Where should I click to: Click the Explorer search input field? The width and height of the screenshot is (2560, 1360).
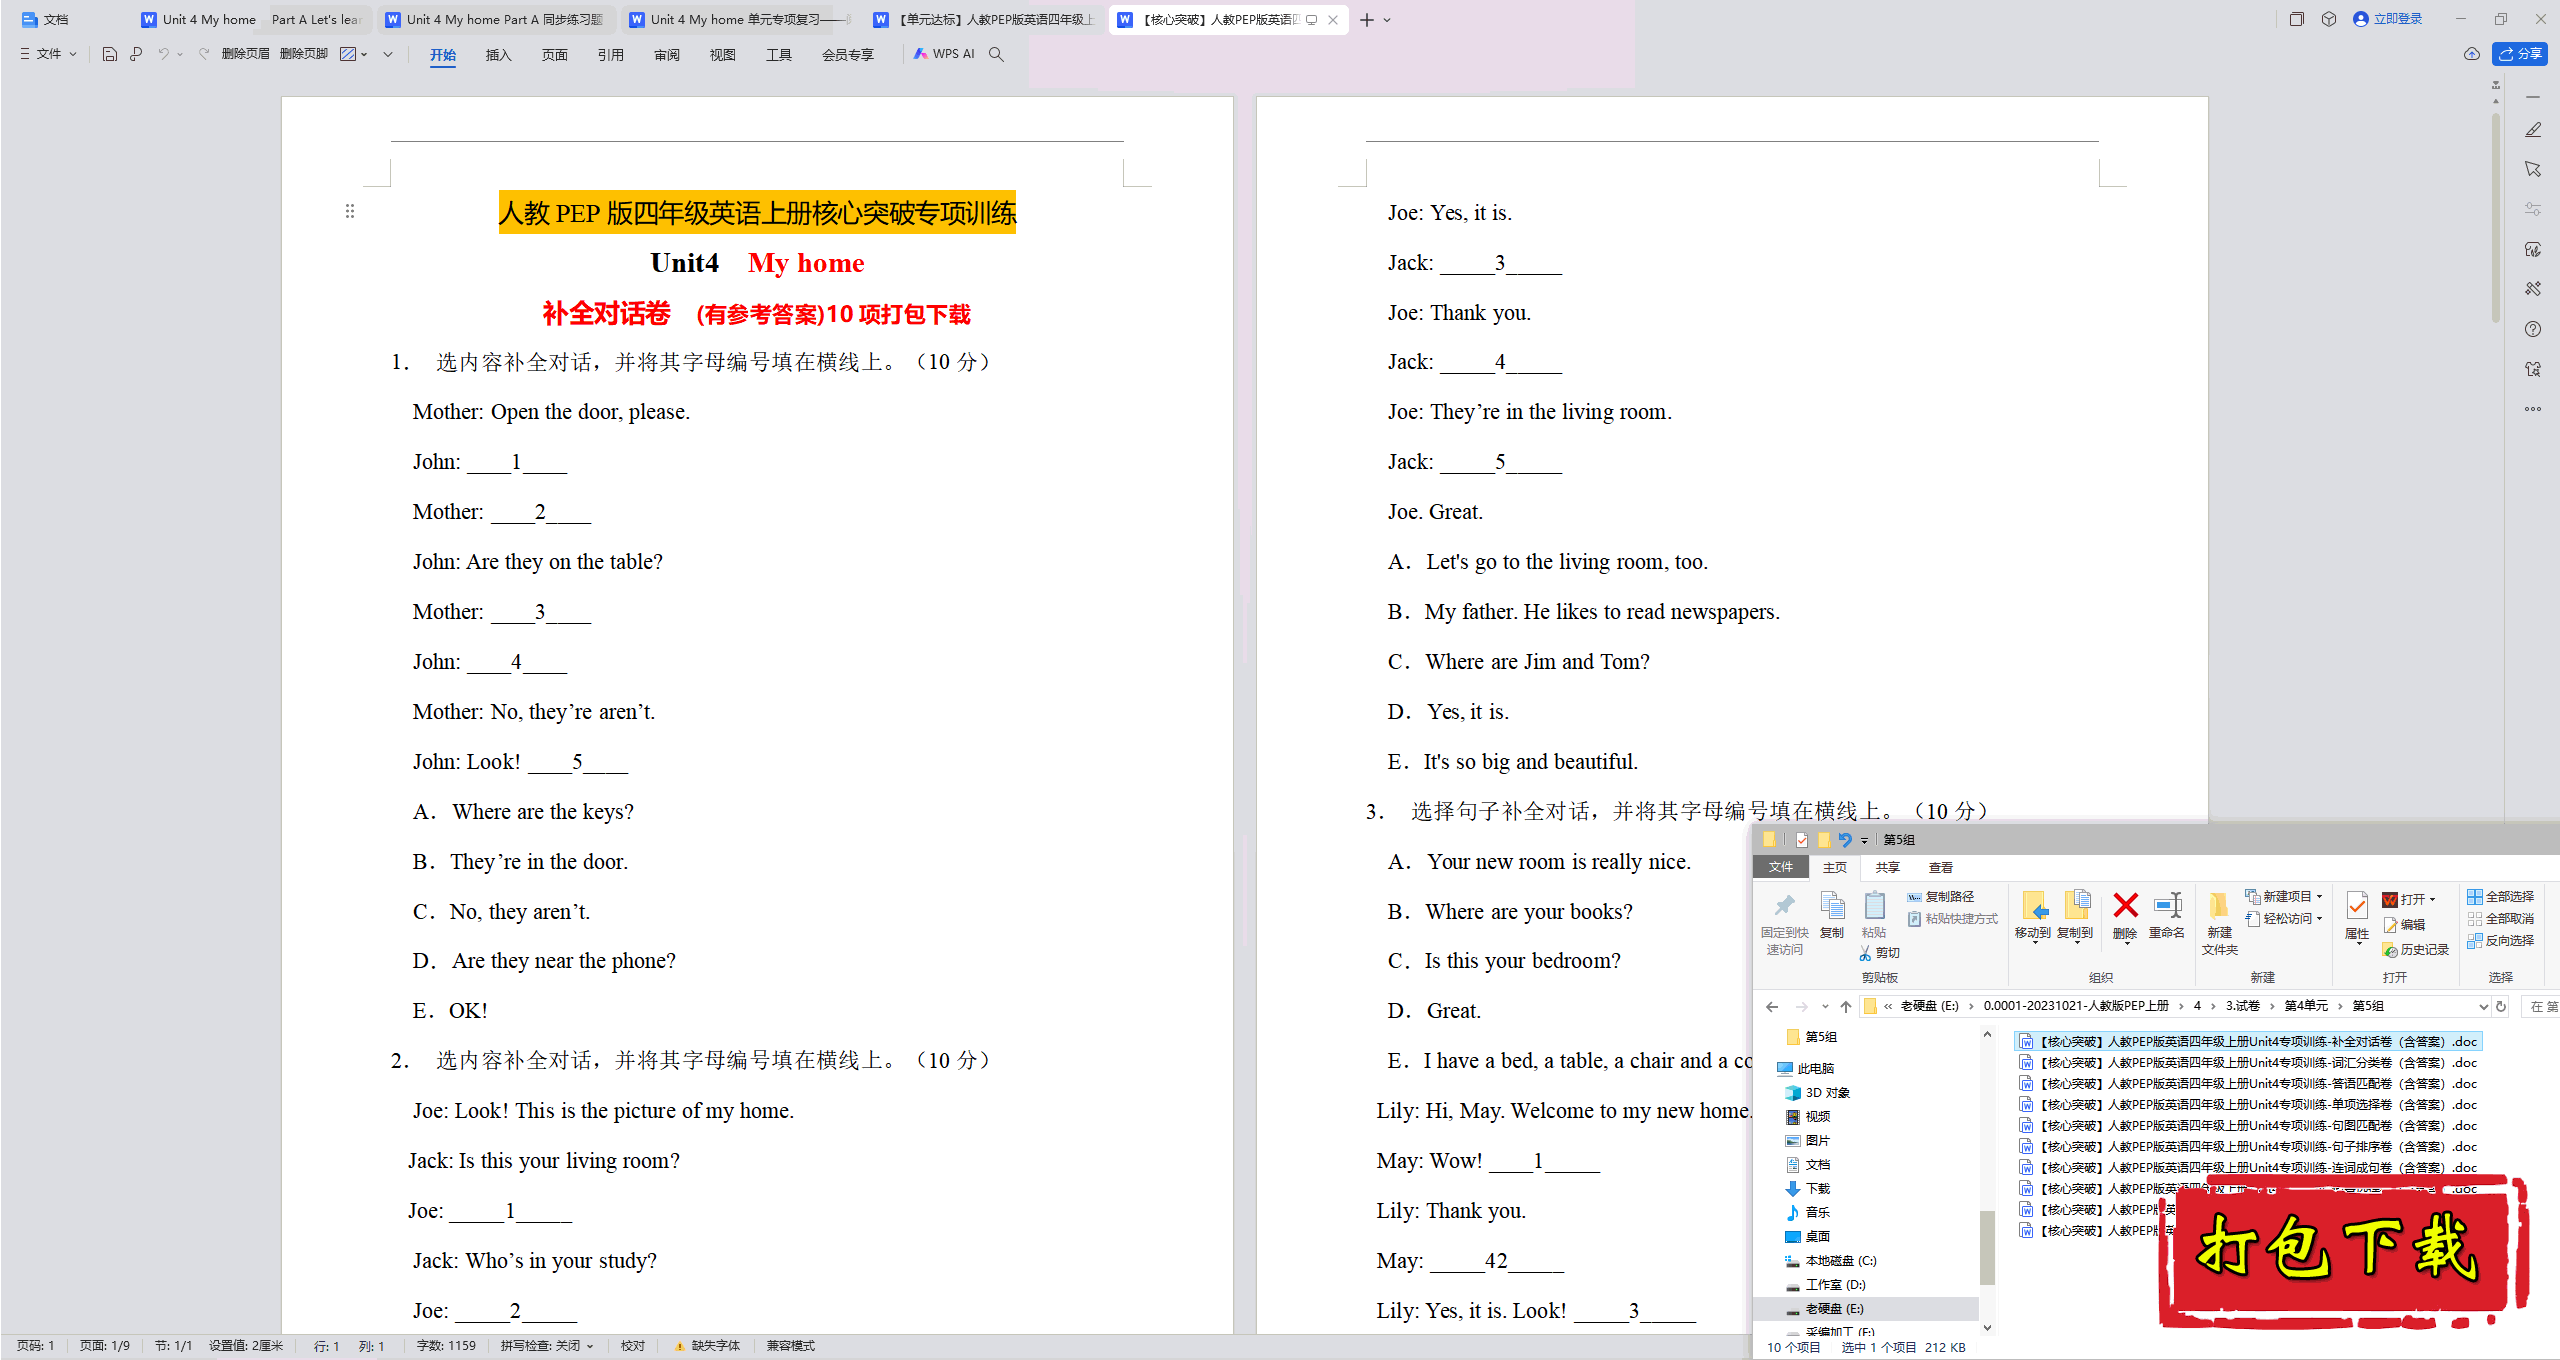pyautogui.click(x=2540, y=1007)
